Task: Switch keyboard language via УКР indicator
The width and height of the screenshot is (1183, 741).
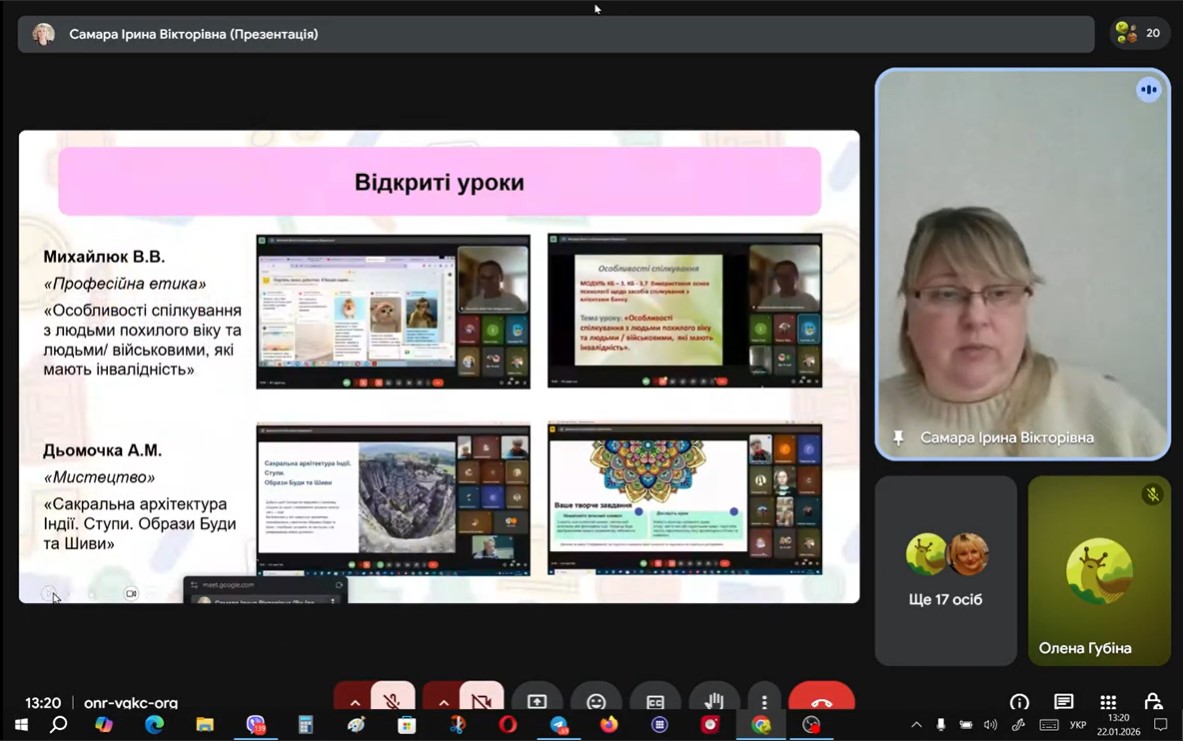Action: pos(1078,725)
